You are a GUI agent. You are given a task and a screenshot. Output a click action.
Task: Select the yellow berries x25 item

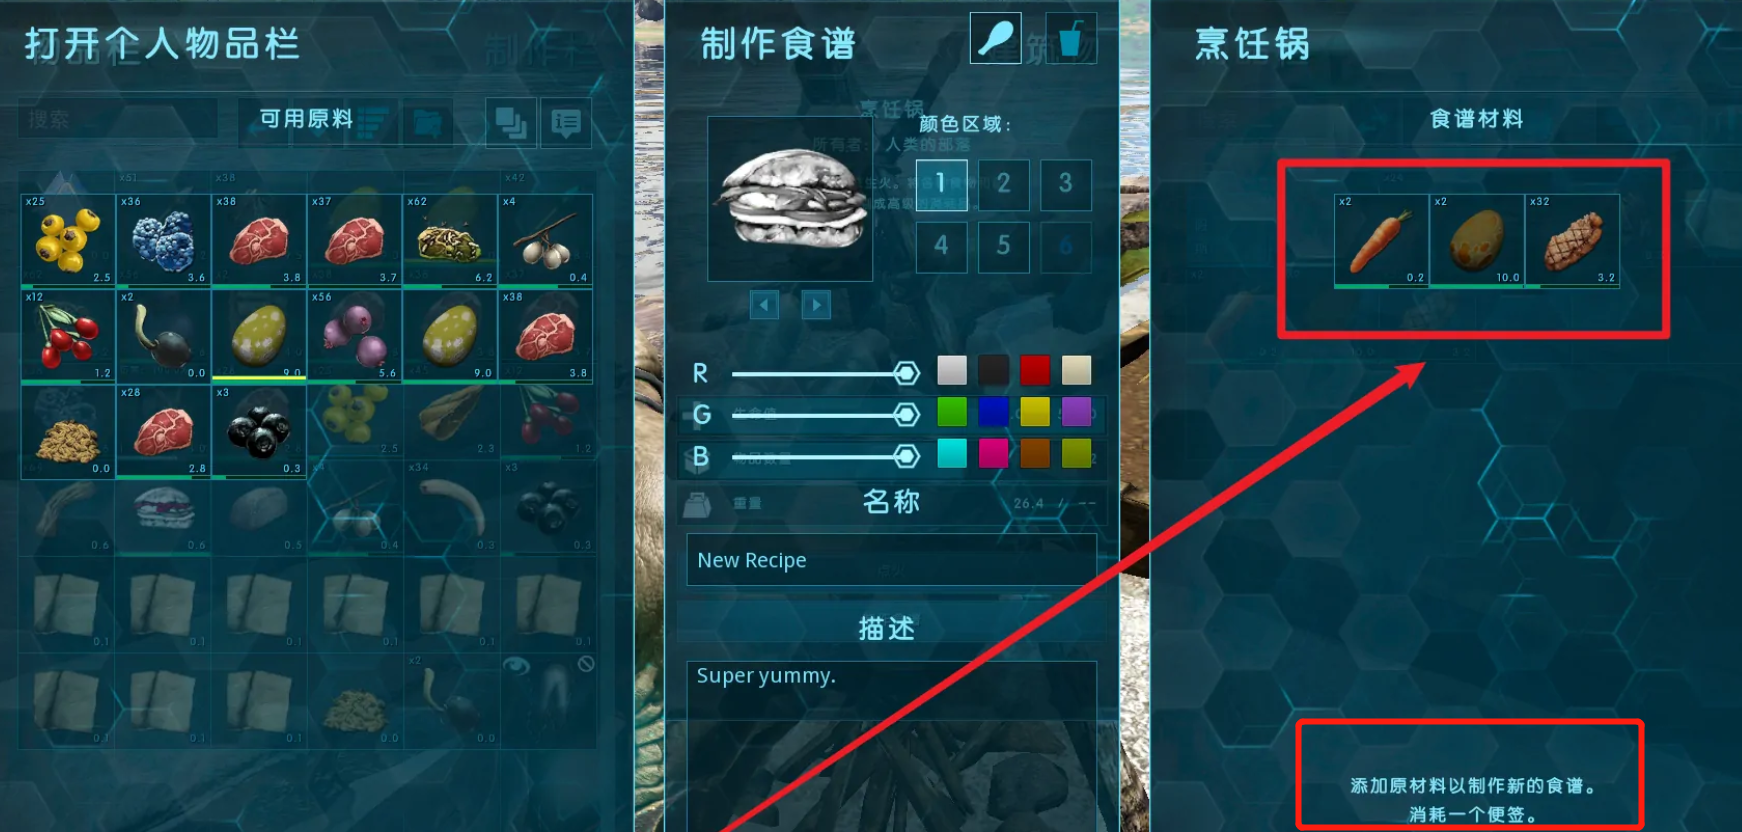pos(67,240)
